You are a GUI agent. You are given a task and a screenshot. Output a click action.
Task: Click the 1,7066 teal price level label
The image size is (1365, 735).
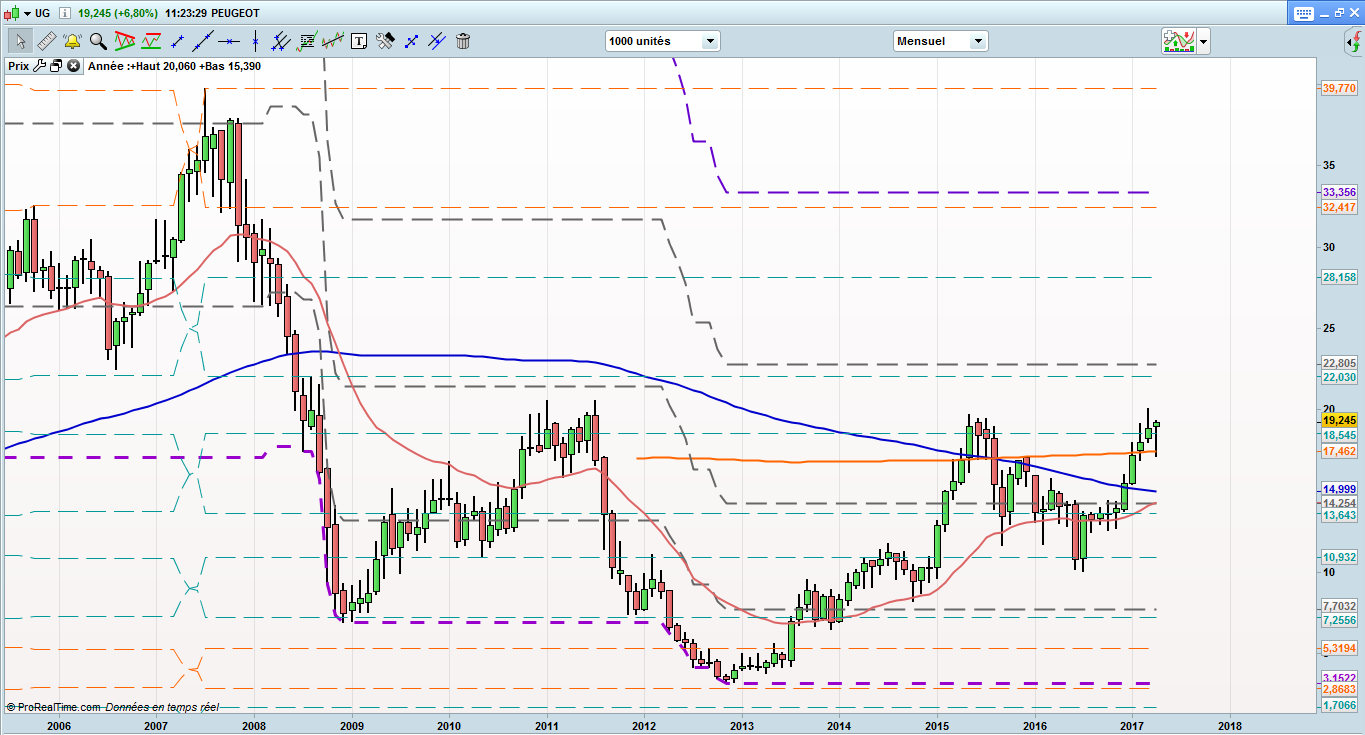click(x=1339, y=705)
